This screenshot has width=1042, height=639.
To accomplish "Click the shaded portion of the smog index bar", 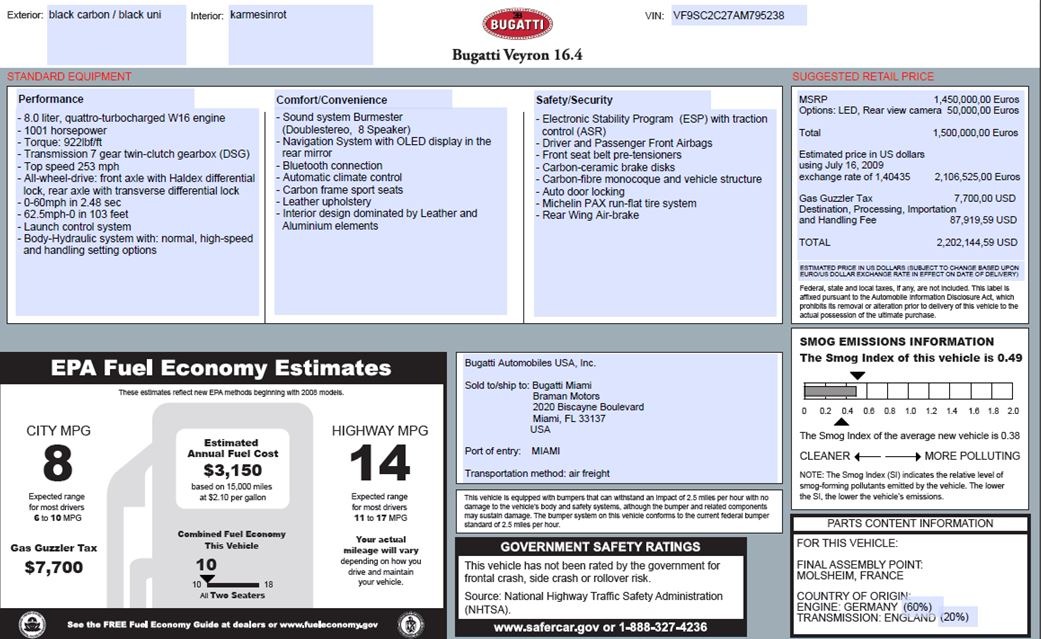I will 828,392.
